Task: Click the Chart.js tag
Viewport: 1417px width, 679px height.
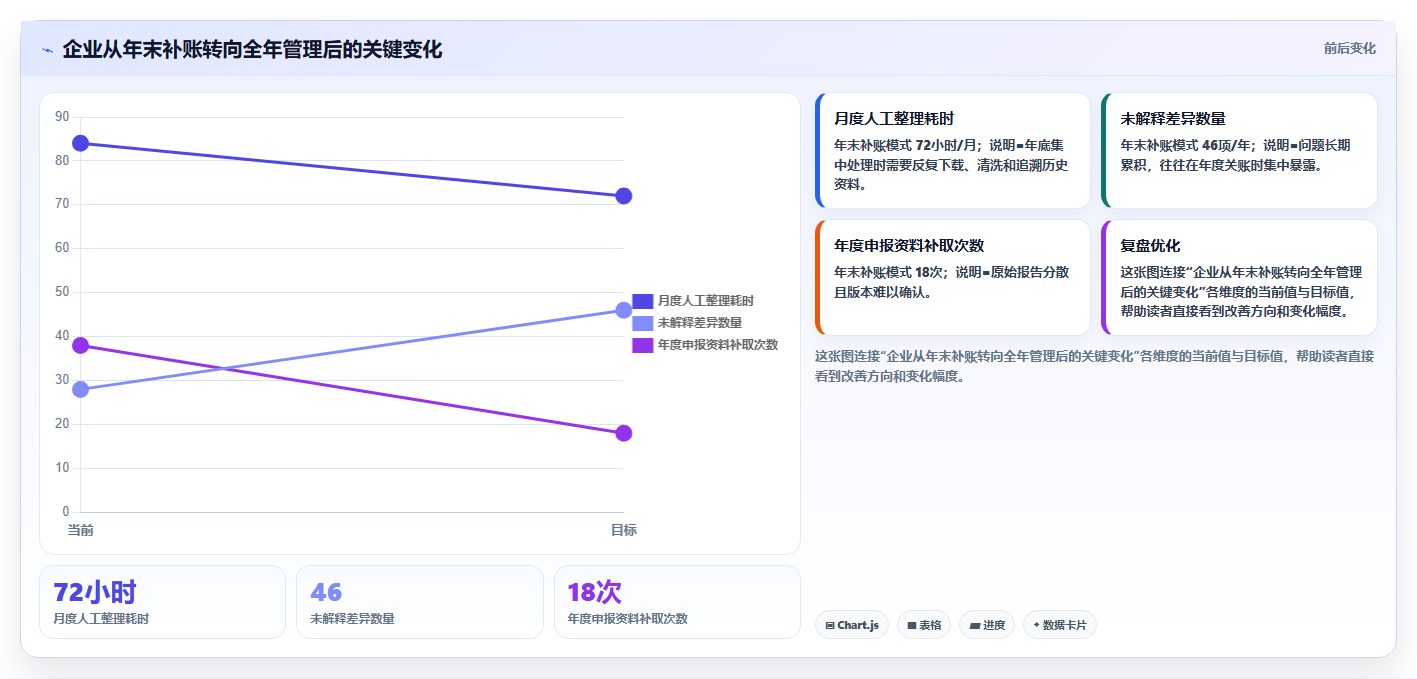Action: 852,625
